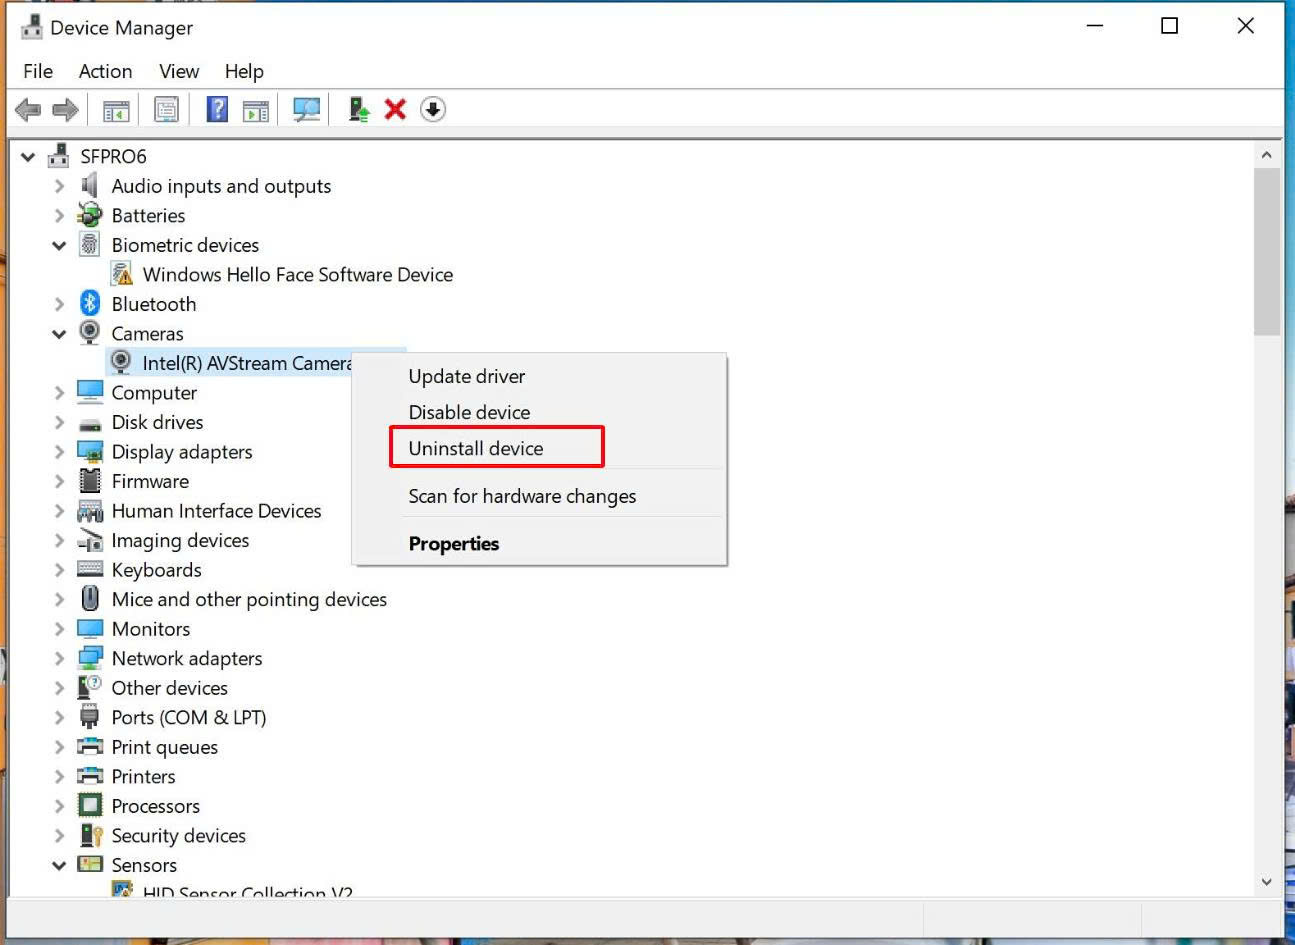Expand the Printers node
Screen dimensions: 1295x945
click(x=59, y=776)
